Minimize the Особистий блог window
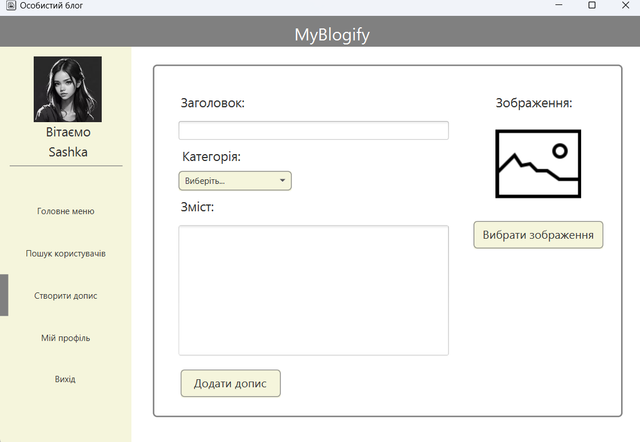640x442 pixels. point(559,5)
